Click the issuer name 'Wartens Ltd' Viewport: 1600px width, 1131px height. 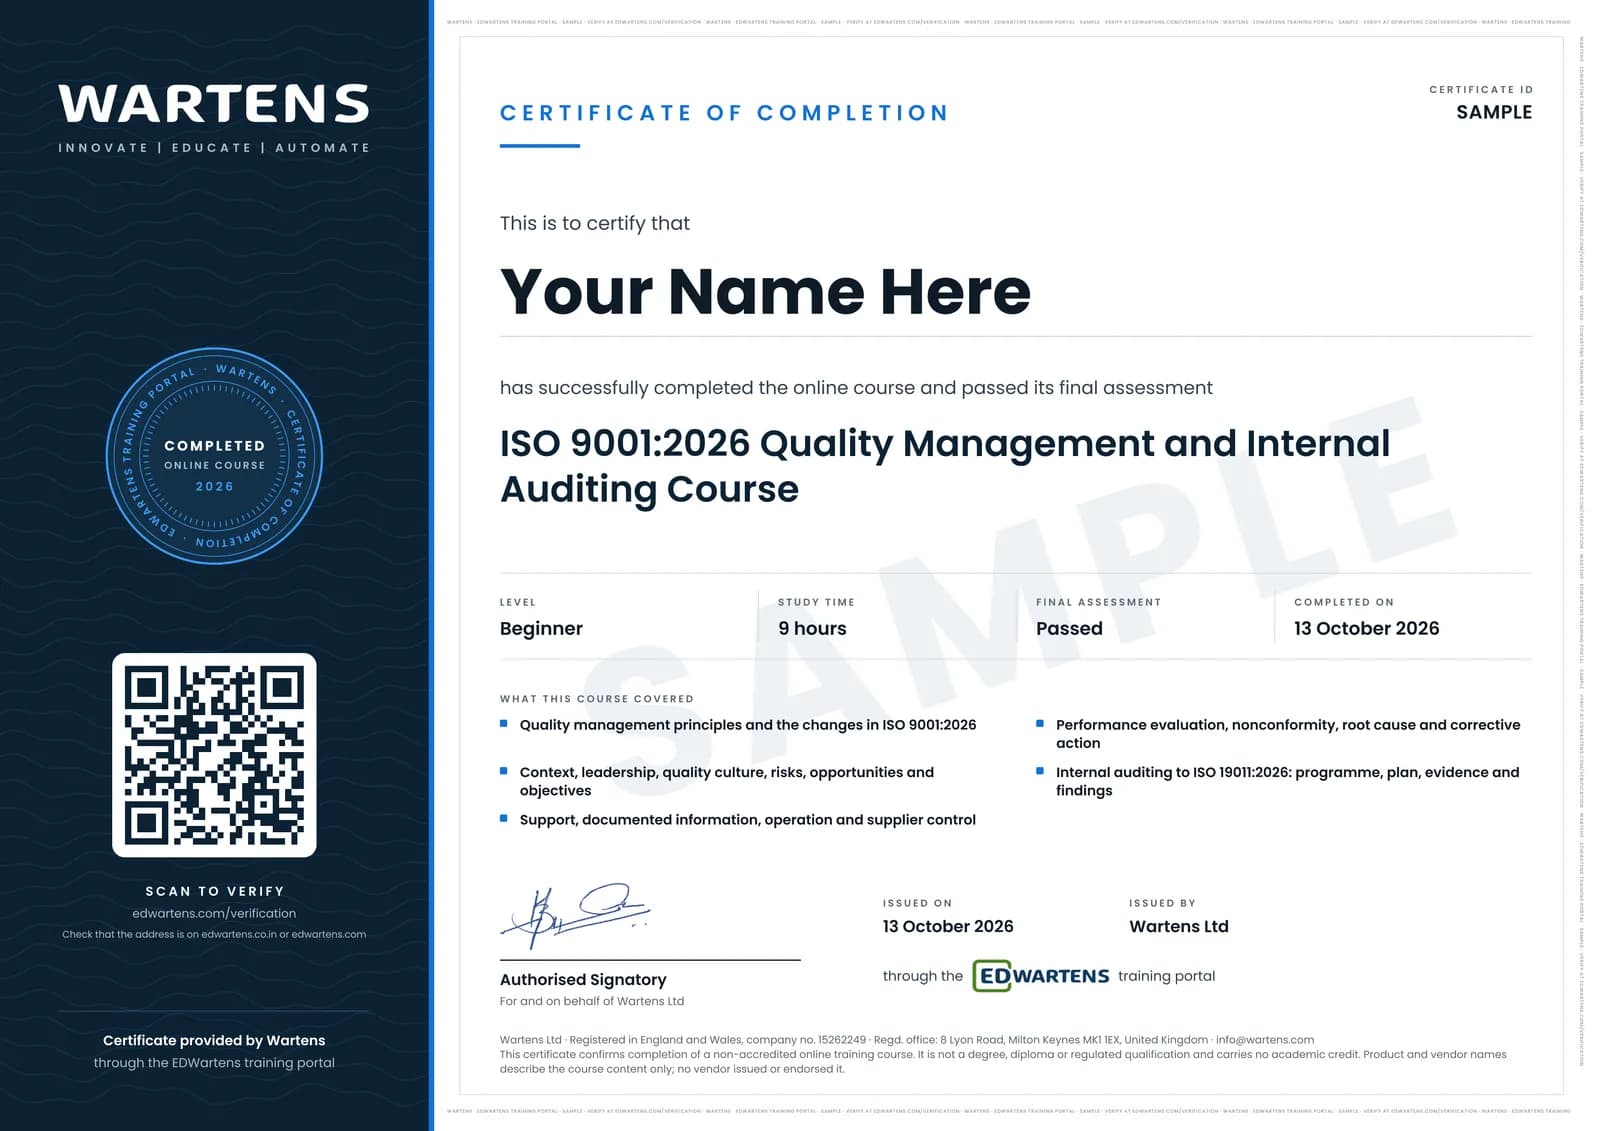coord(1179,926)
